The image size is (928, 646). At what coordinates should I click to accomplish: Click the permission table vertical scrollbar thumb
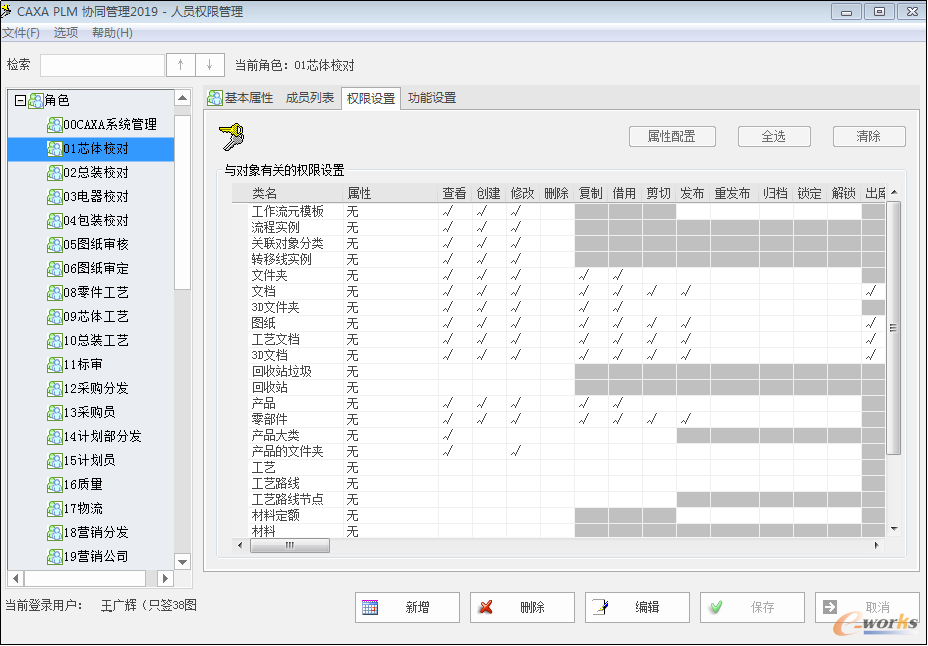point(894,328)
